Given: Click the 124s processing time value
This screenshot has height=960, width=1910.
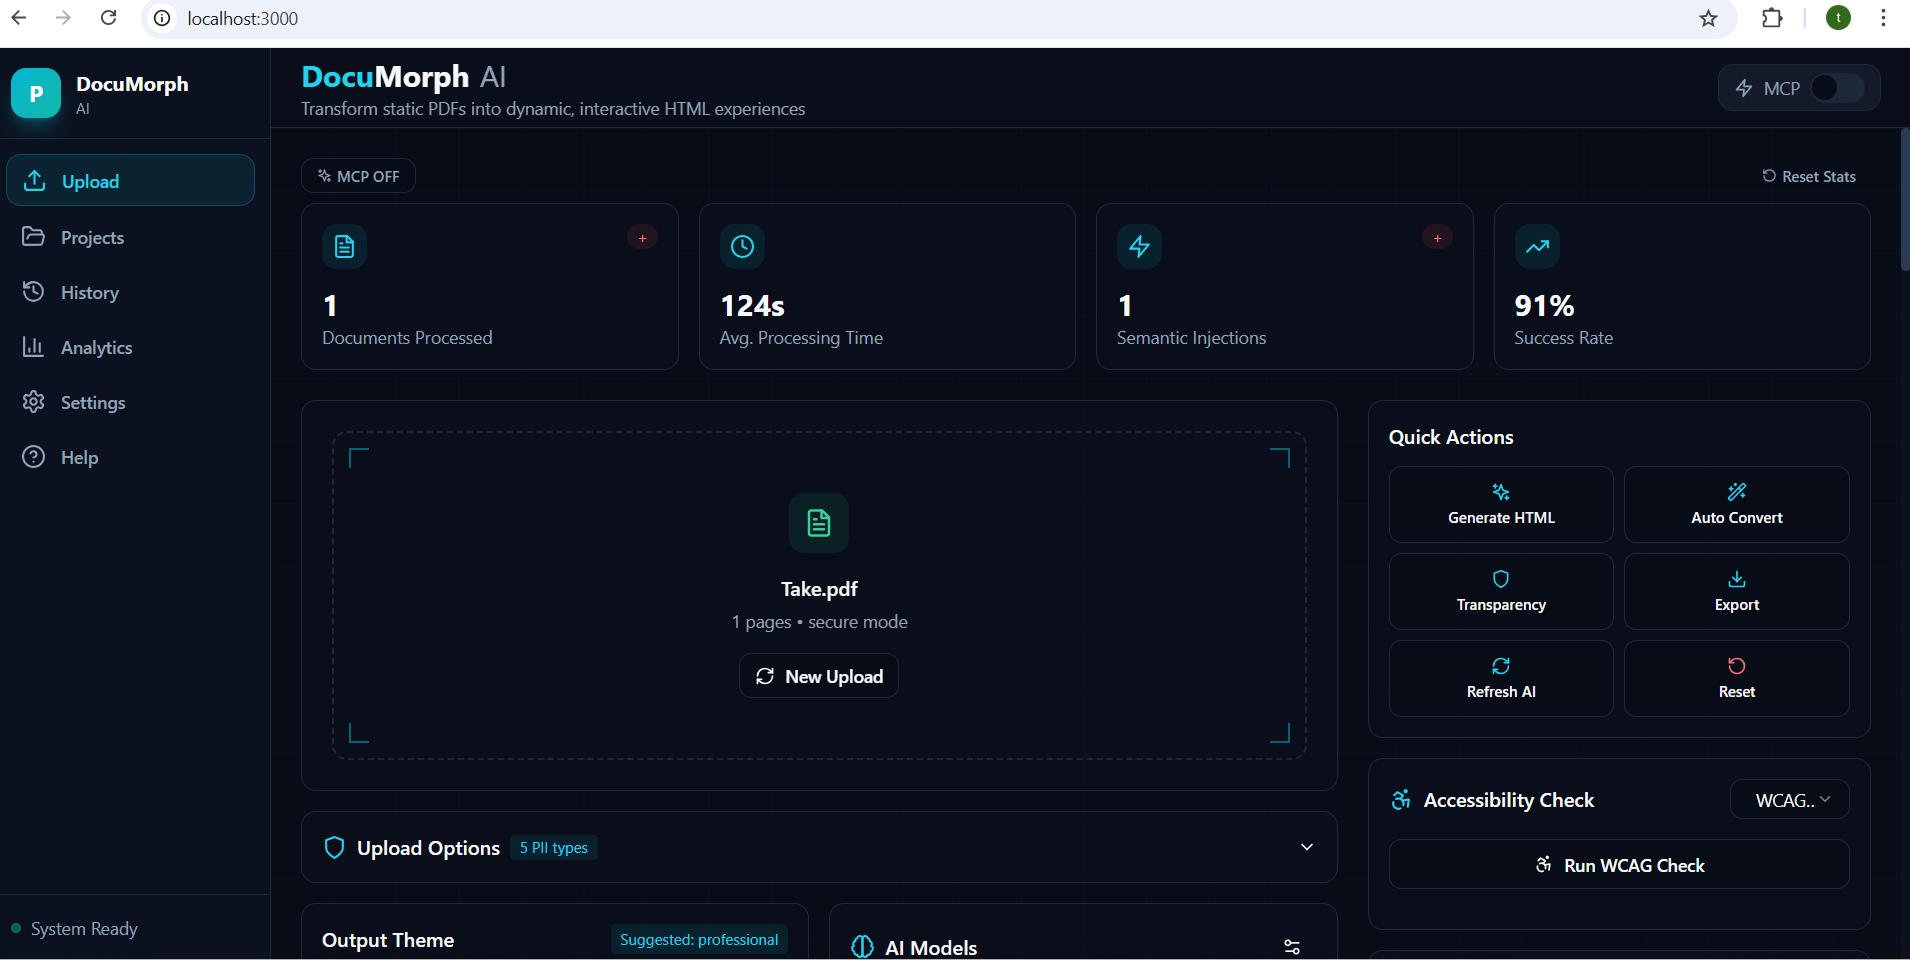Looking at the screenshot, I should [752, 305].
